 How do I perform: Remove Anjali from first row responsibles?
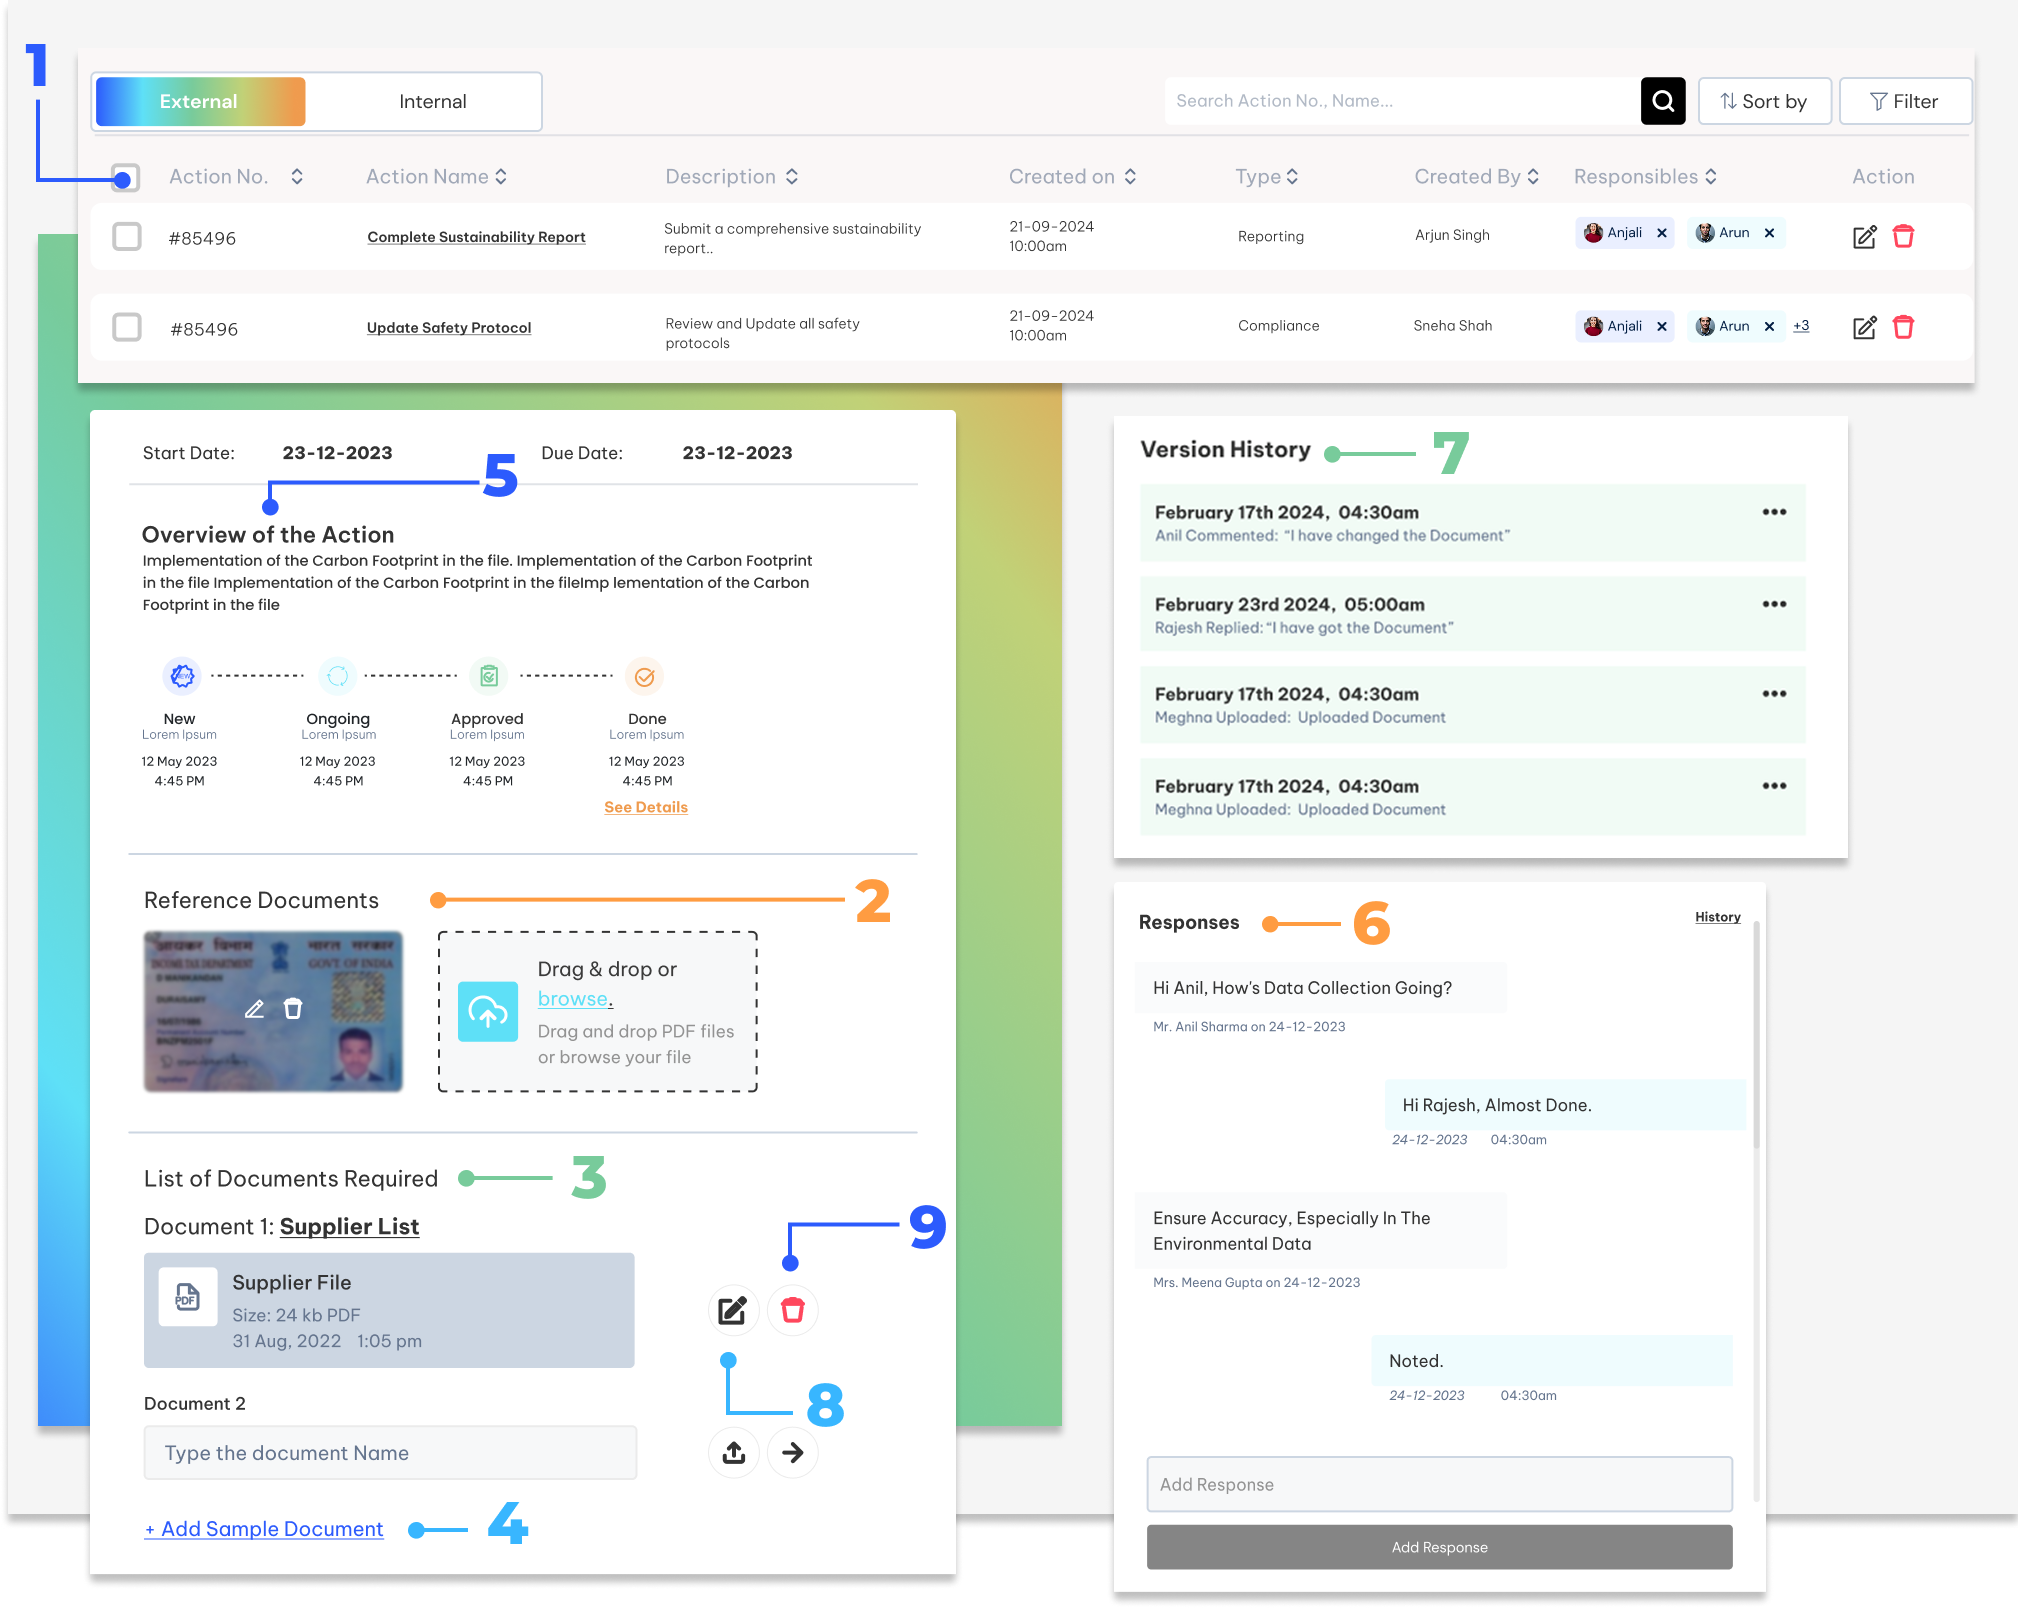tap(1662, 233)
